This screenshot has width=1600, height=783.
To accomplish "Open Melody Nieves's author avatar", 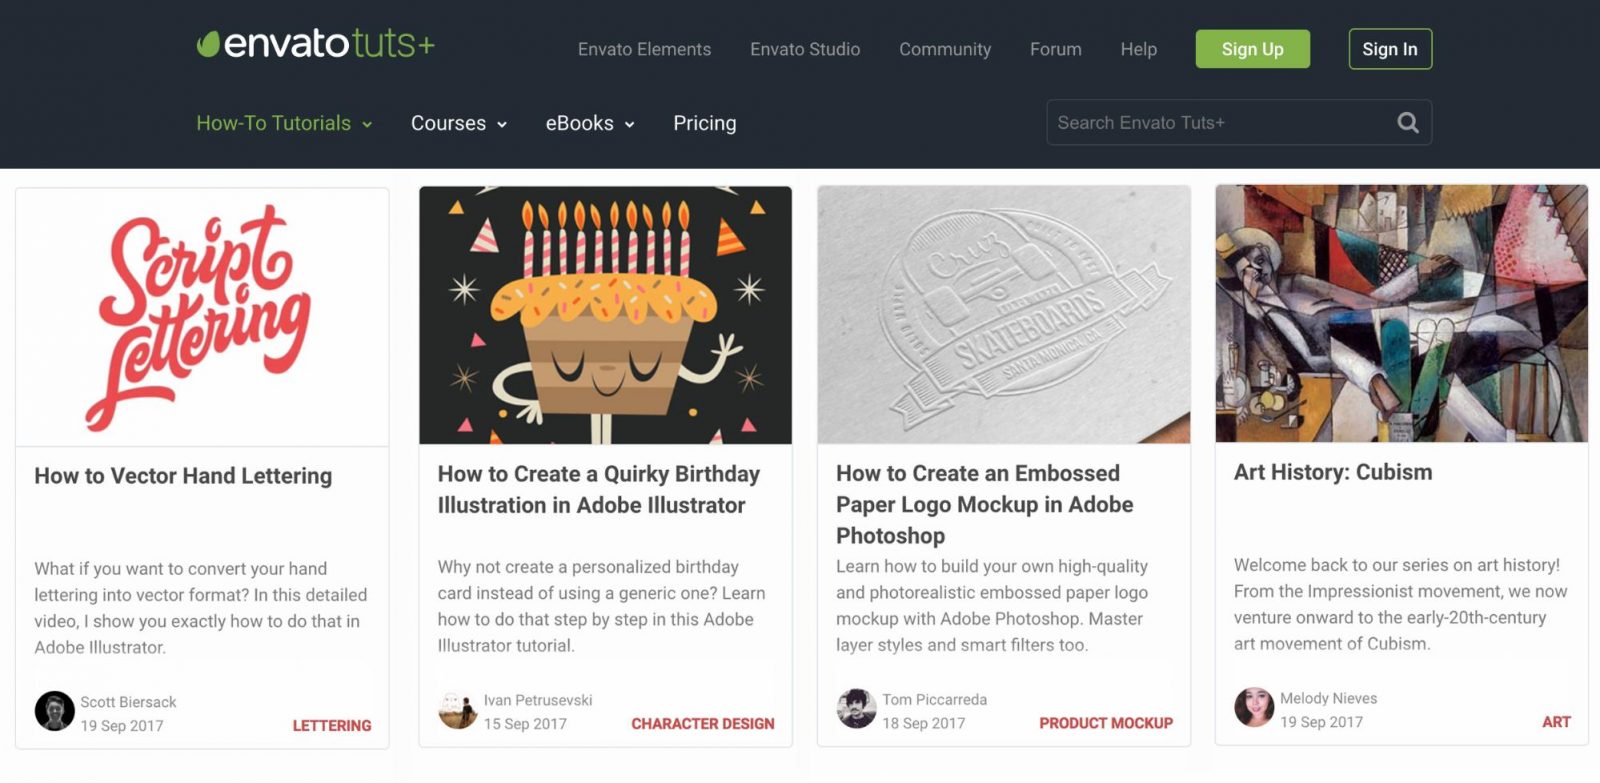I will tap(1254, 706).
